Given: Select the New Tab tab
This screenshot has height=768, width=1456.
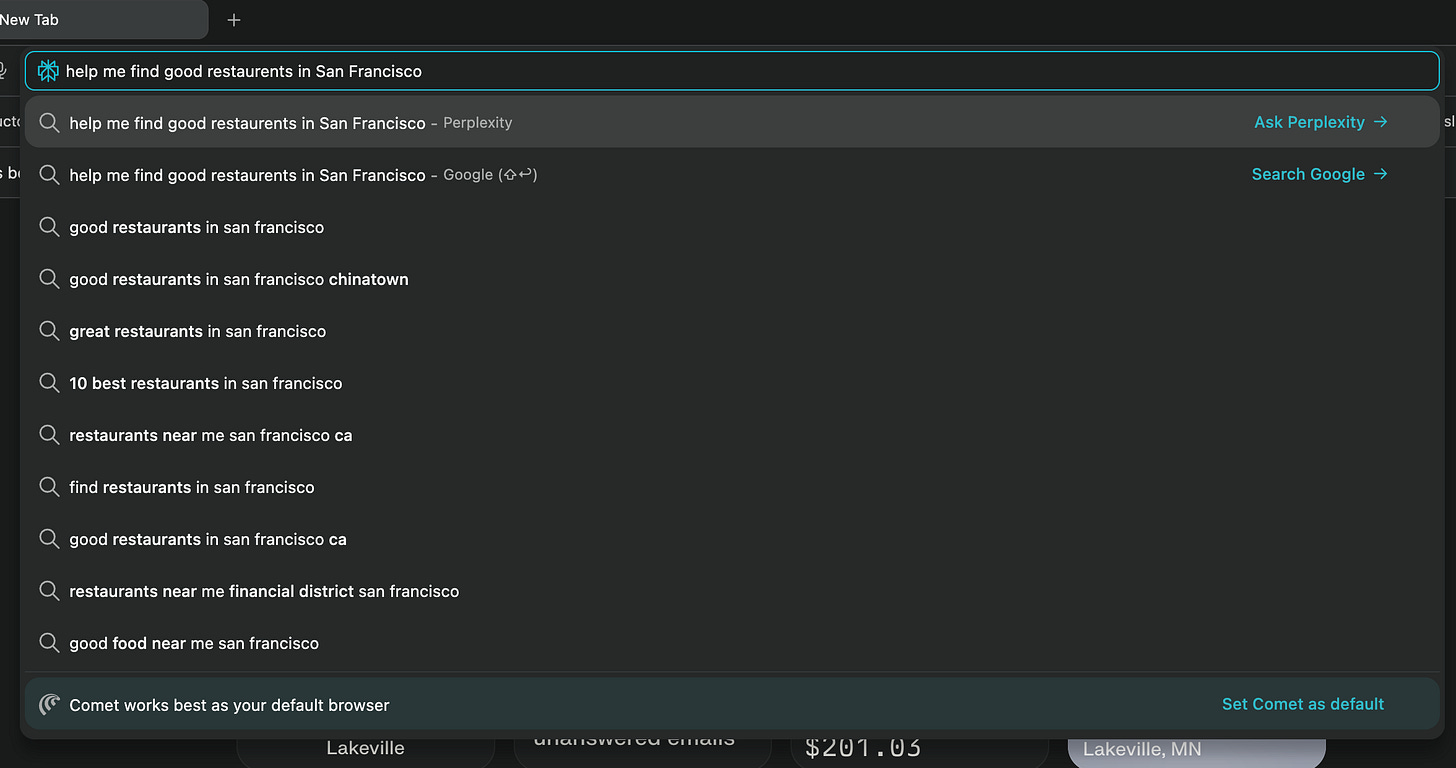Looking at the screenshot, I should pos(103,20).
